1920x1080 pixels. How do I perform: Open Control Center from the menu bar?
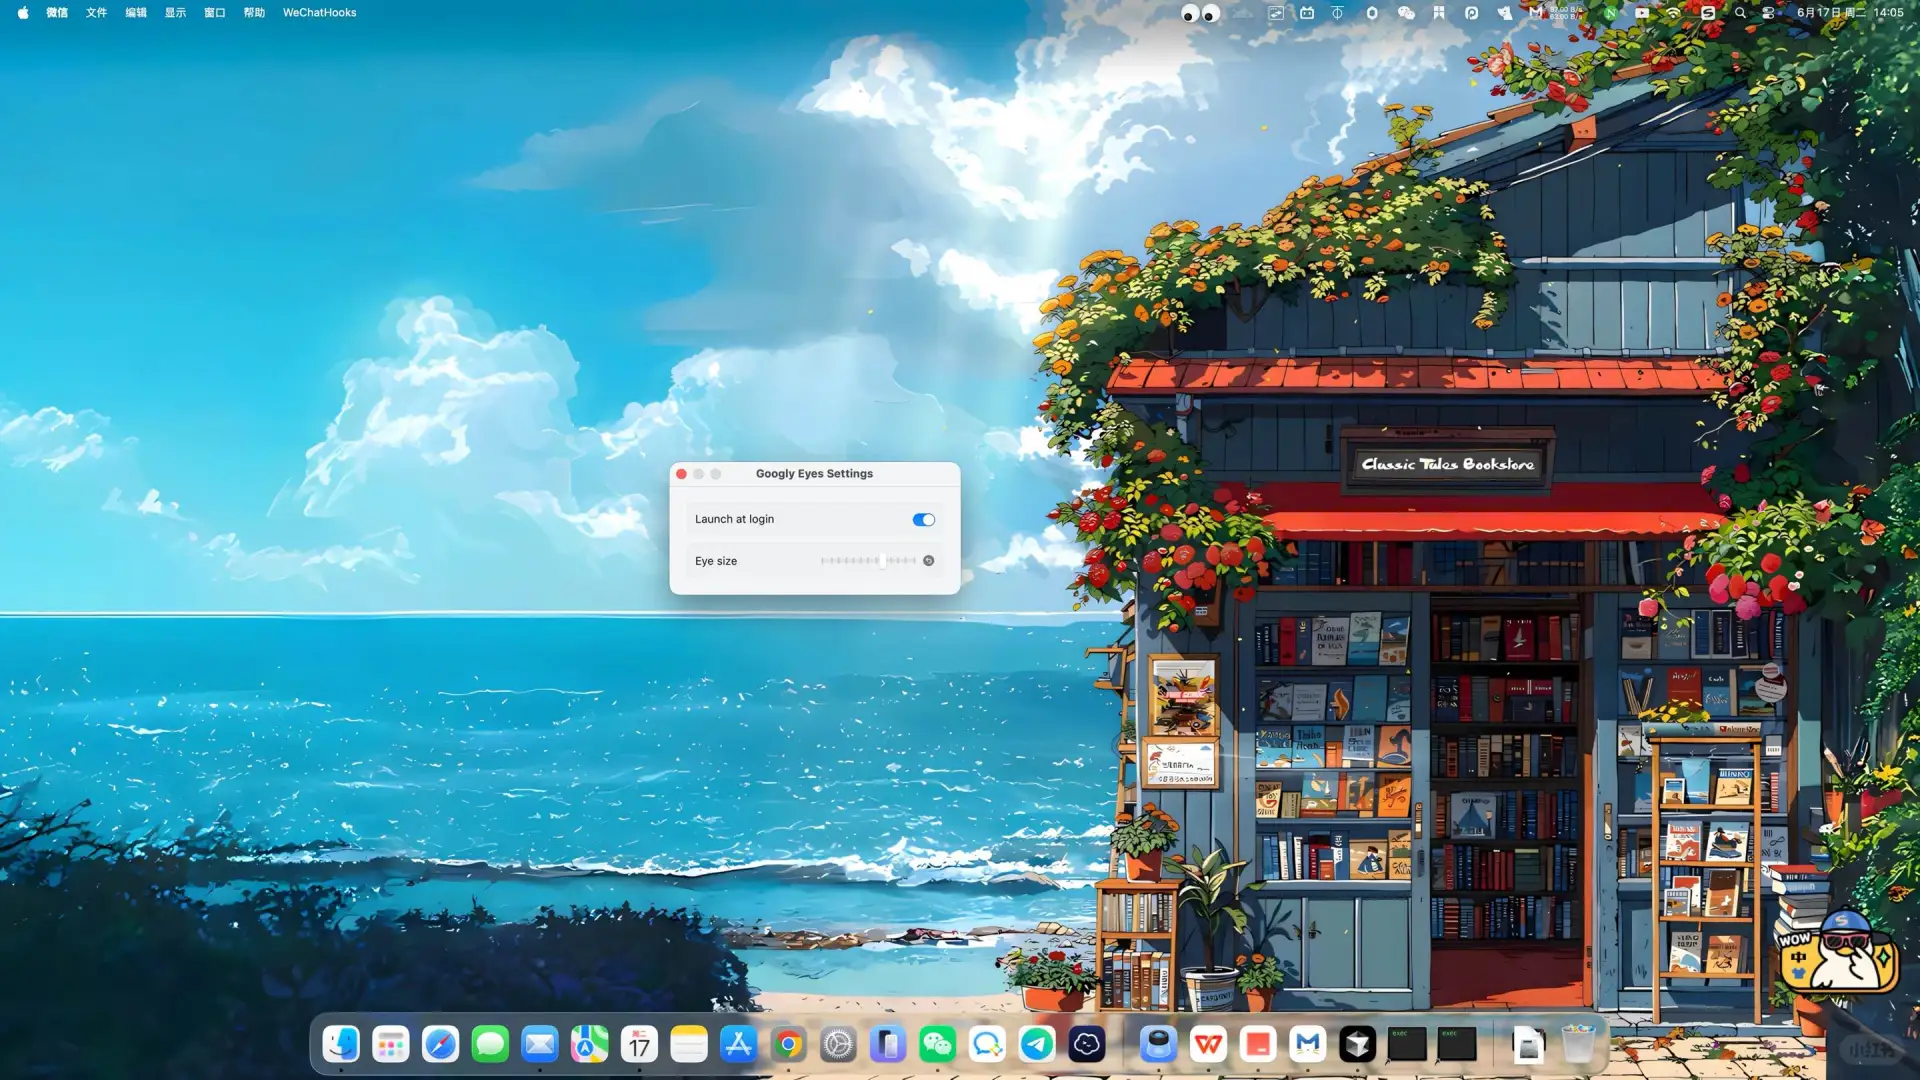click(x=1768, y=13)
